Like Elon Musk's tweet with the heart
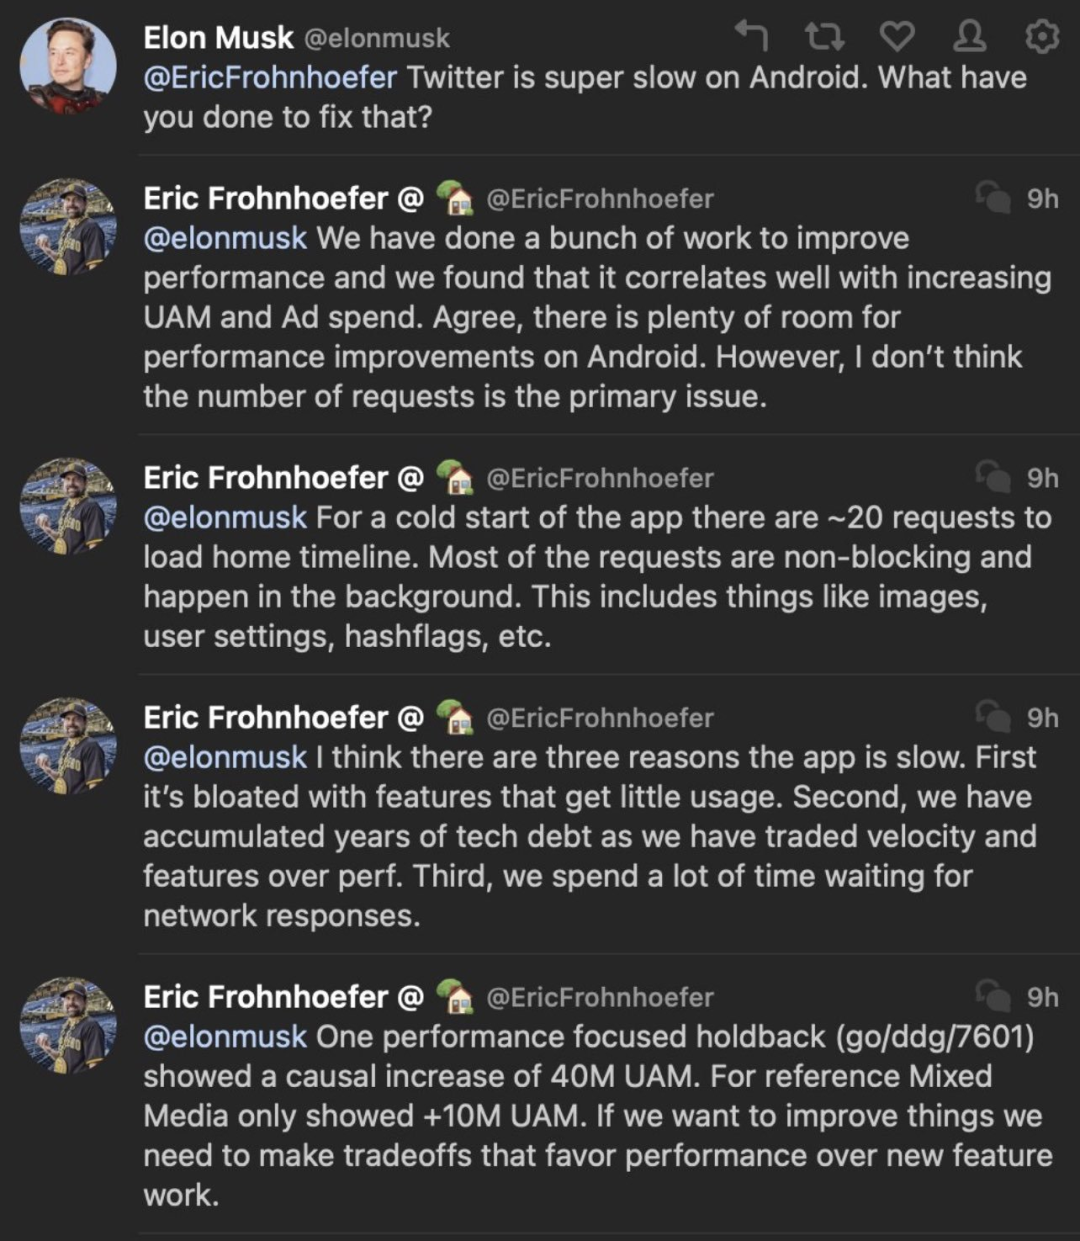Screen dimensions: 1080x1241 pyautogui.click(x=897, y=37)
